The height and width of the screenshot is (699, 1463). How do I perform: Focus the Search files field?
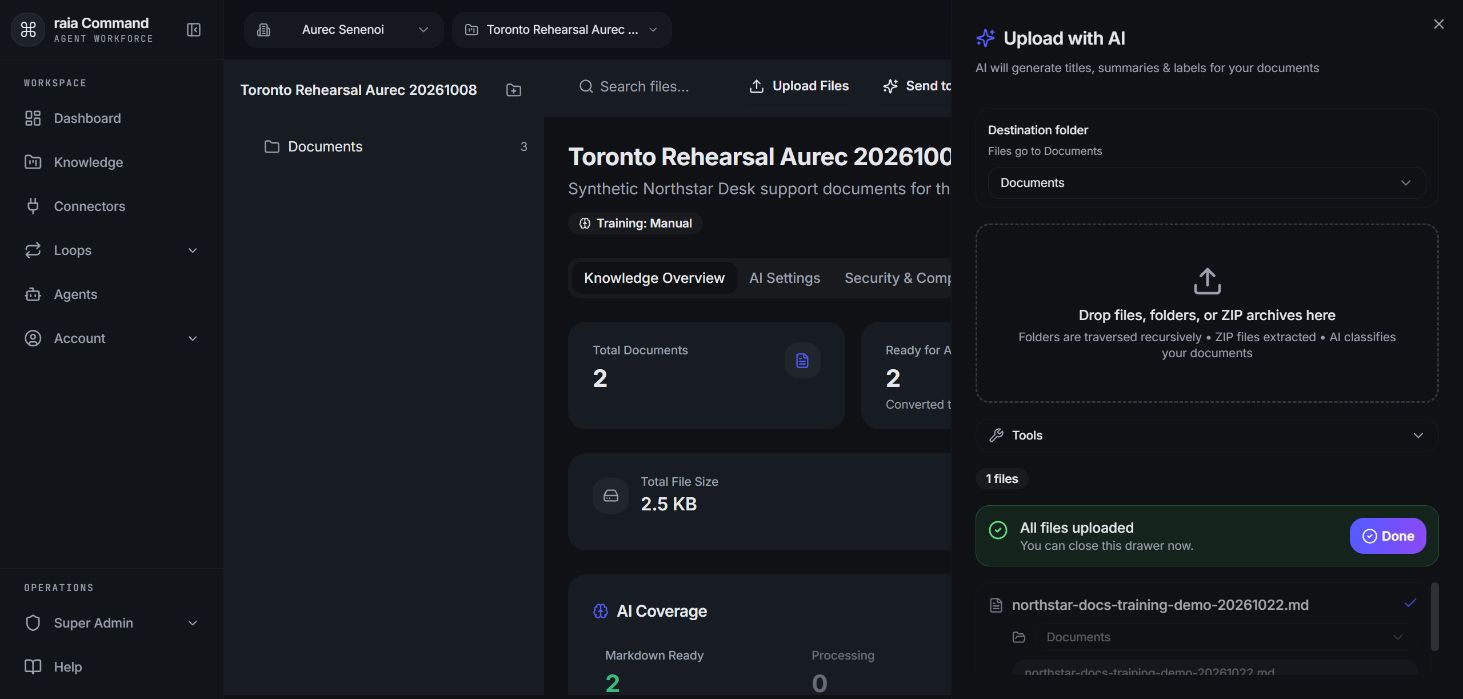[x=652, y=86]
